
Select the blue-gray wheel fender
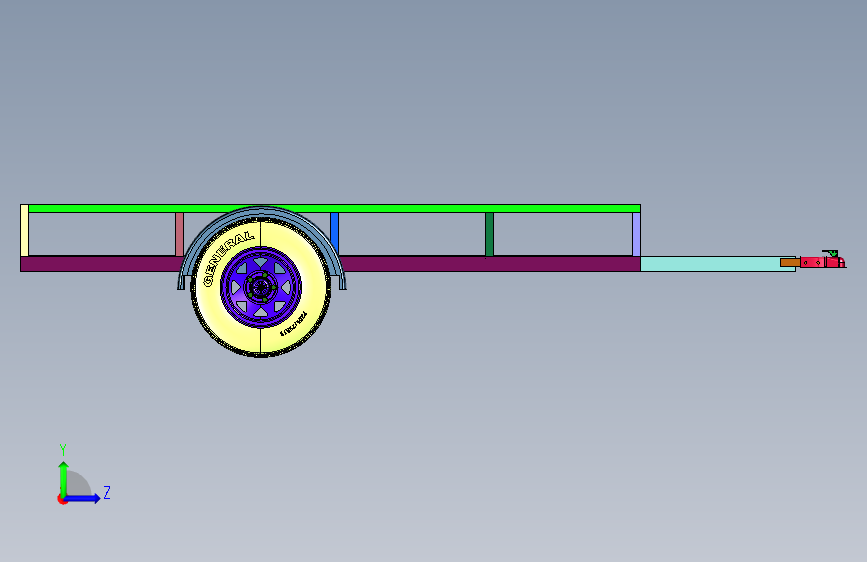tap(262, 214)
